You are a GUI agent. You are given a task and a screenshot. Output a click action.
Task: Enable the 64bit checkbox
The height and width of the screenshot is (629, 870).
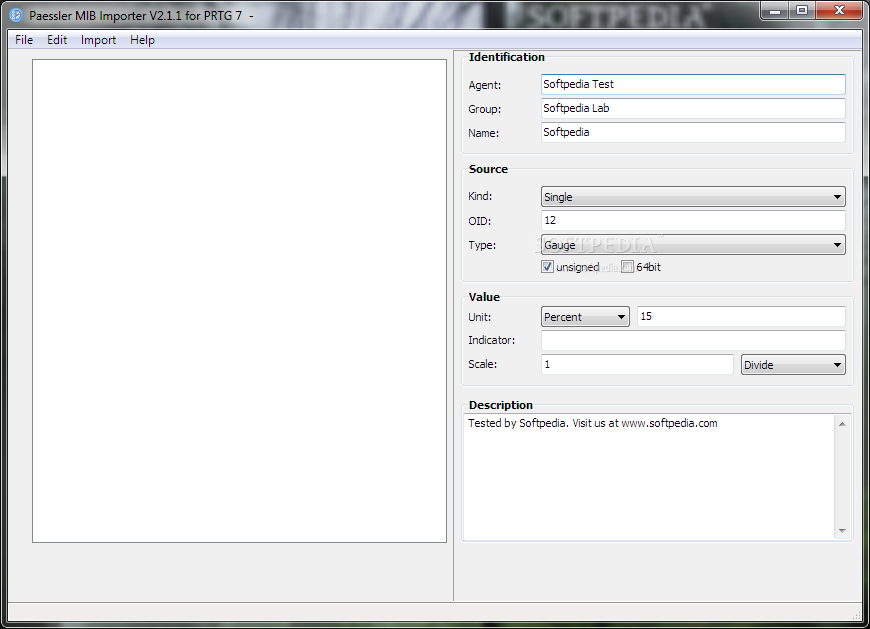[627, 267]
